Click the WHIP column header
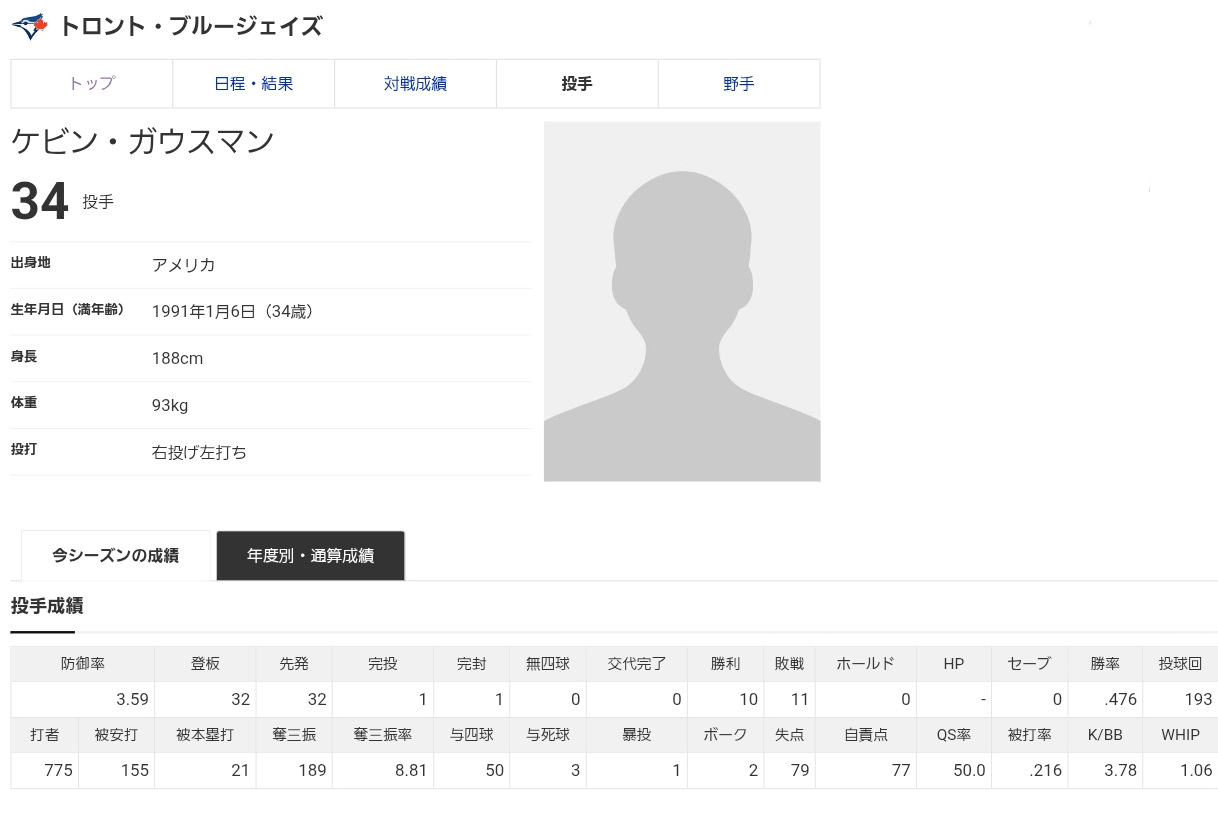The height and width of the screenshot is (829, 1218). click(1180, 735)
